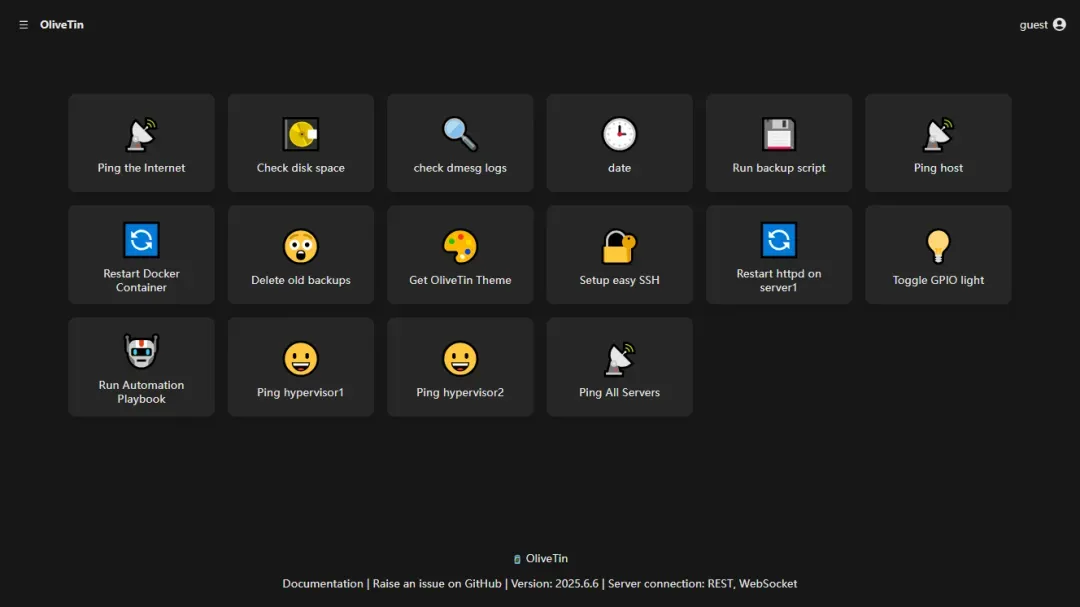1080x607 pixels.
Task: Click the Check disk space label
Action: (301, 168)
